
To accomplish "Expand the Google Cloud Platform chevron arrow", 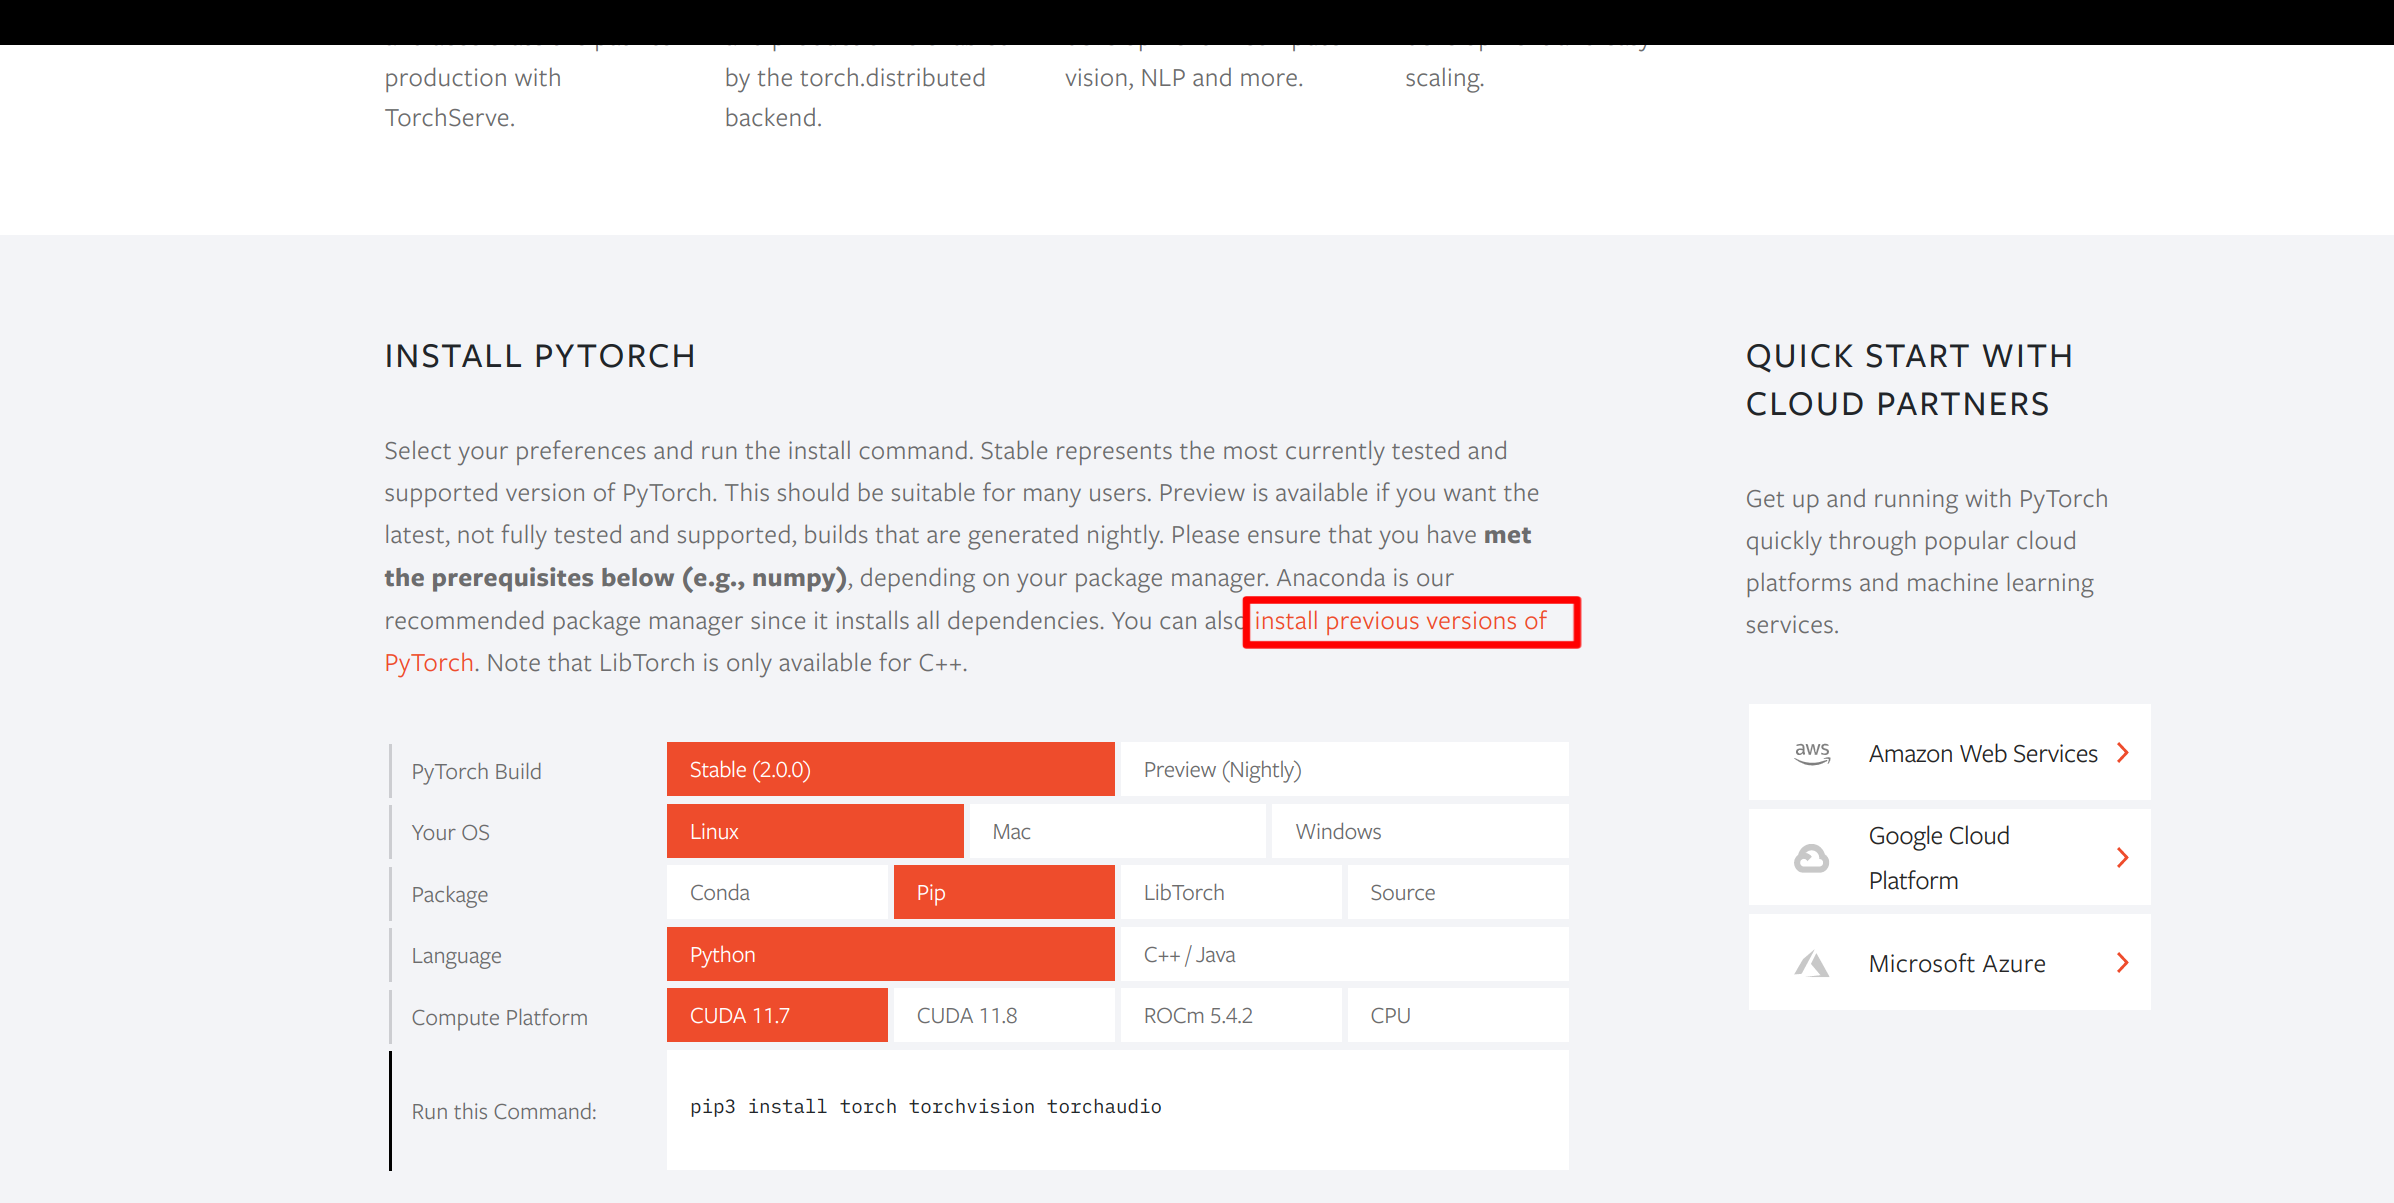I will (x=2122, y=858).
